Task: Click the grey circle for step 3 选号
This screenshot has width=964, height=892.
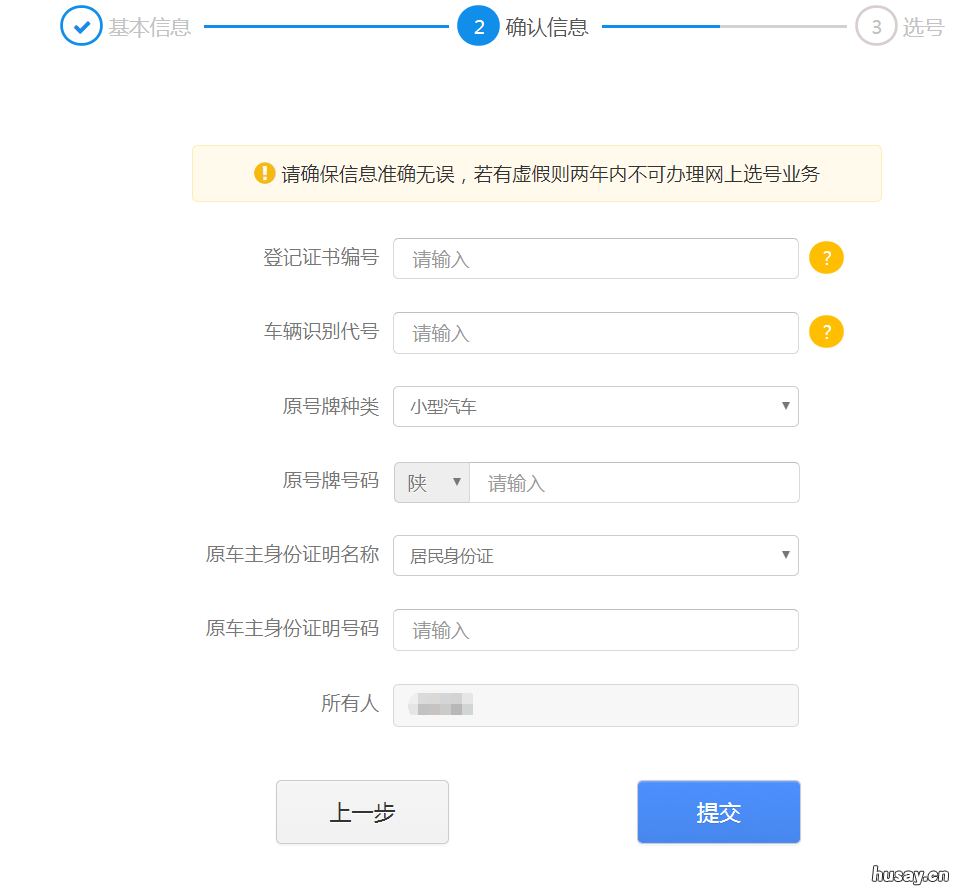Action: tap(876, 27)
